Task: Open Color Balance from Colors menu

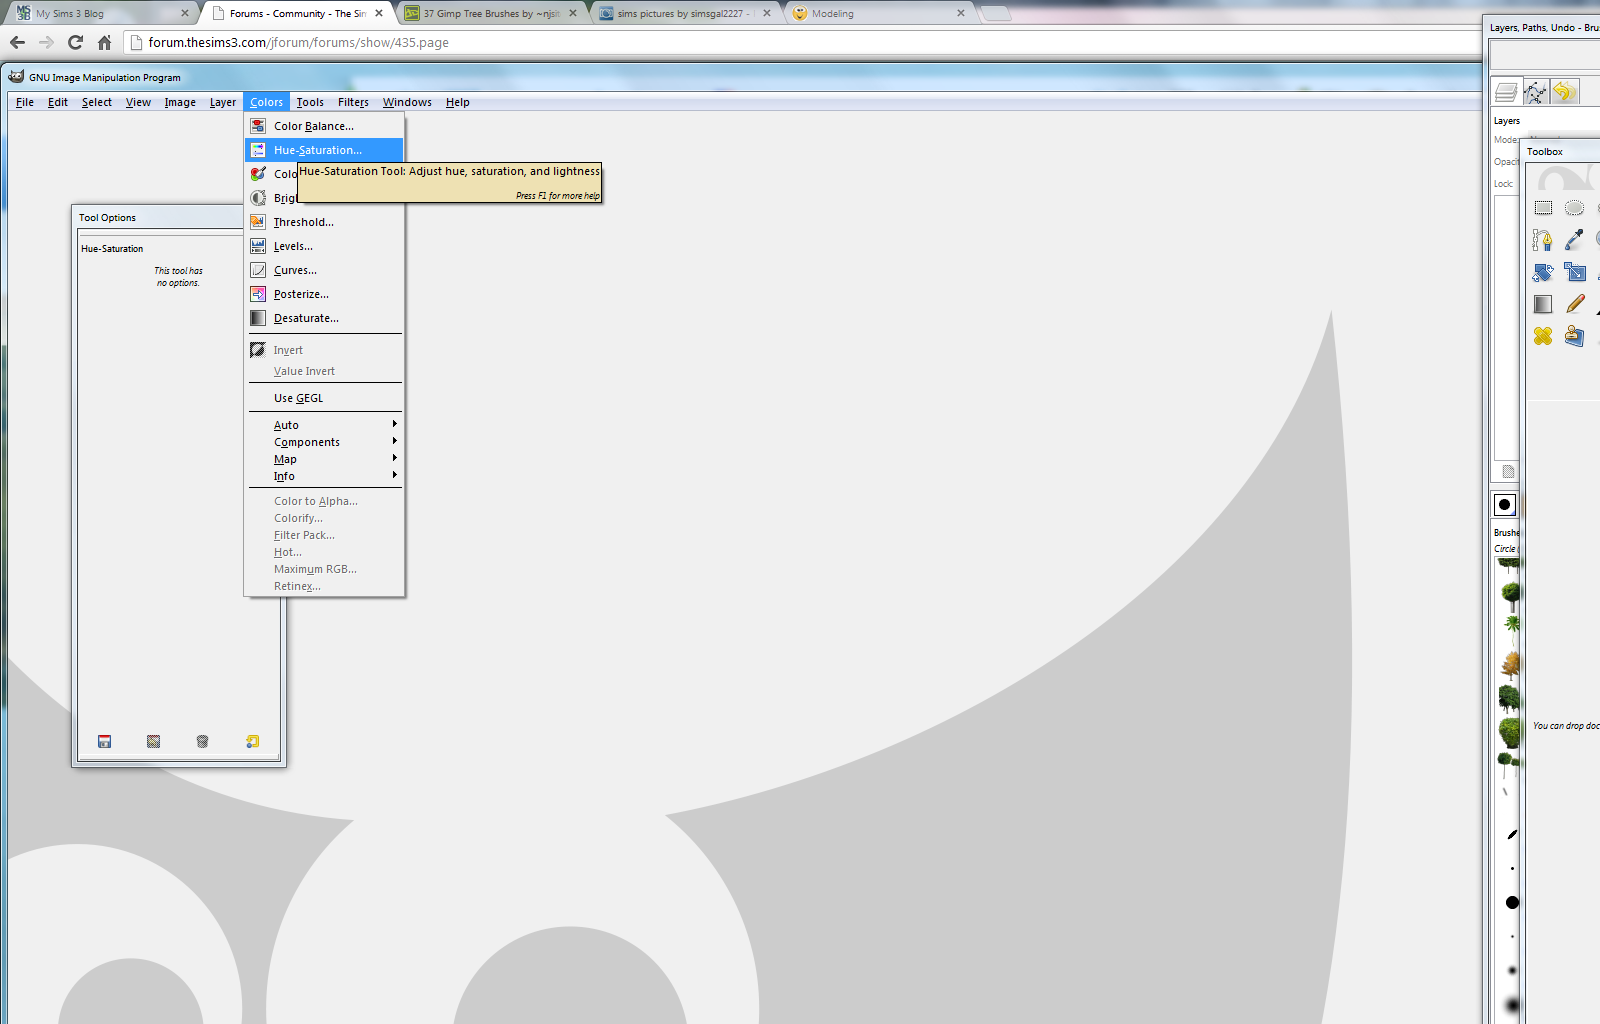Action: [325, 126]
